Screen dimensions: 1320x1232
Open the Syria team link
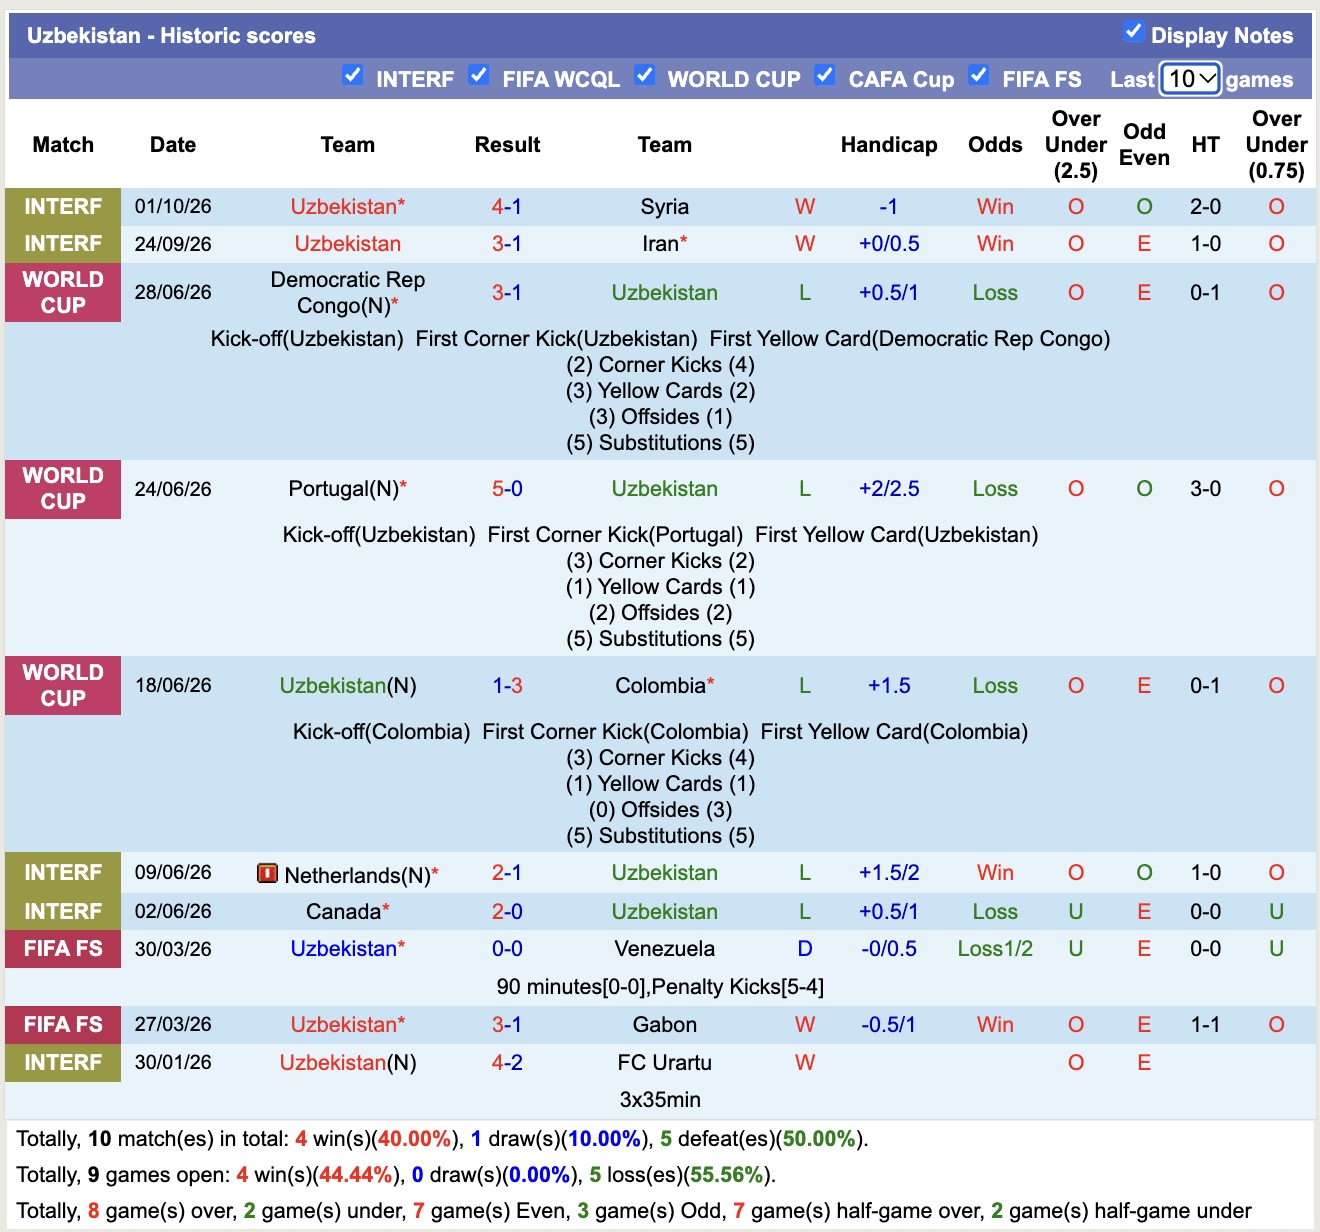click(x=665, y=207)
